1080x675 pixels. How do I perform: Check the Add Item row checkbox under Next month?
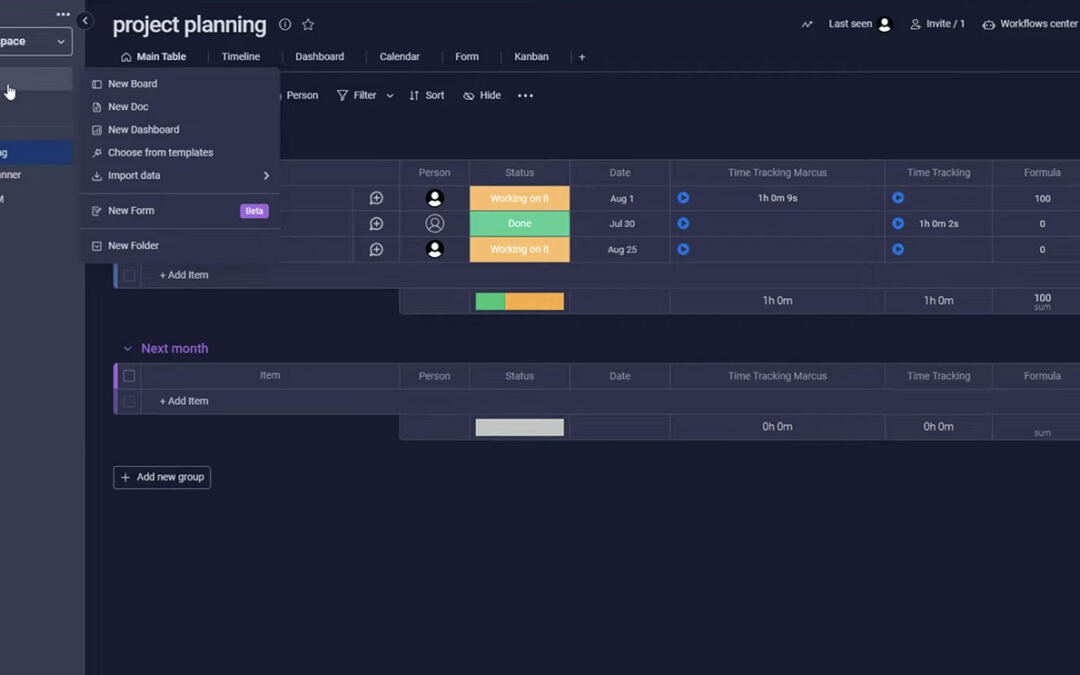(x=129, y=401)
